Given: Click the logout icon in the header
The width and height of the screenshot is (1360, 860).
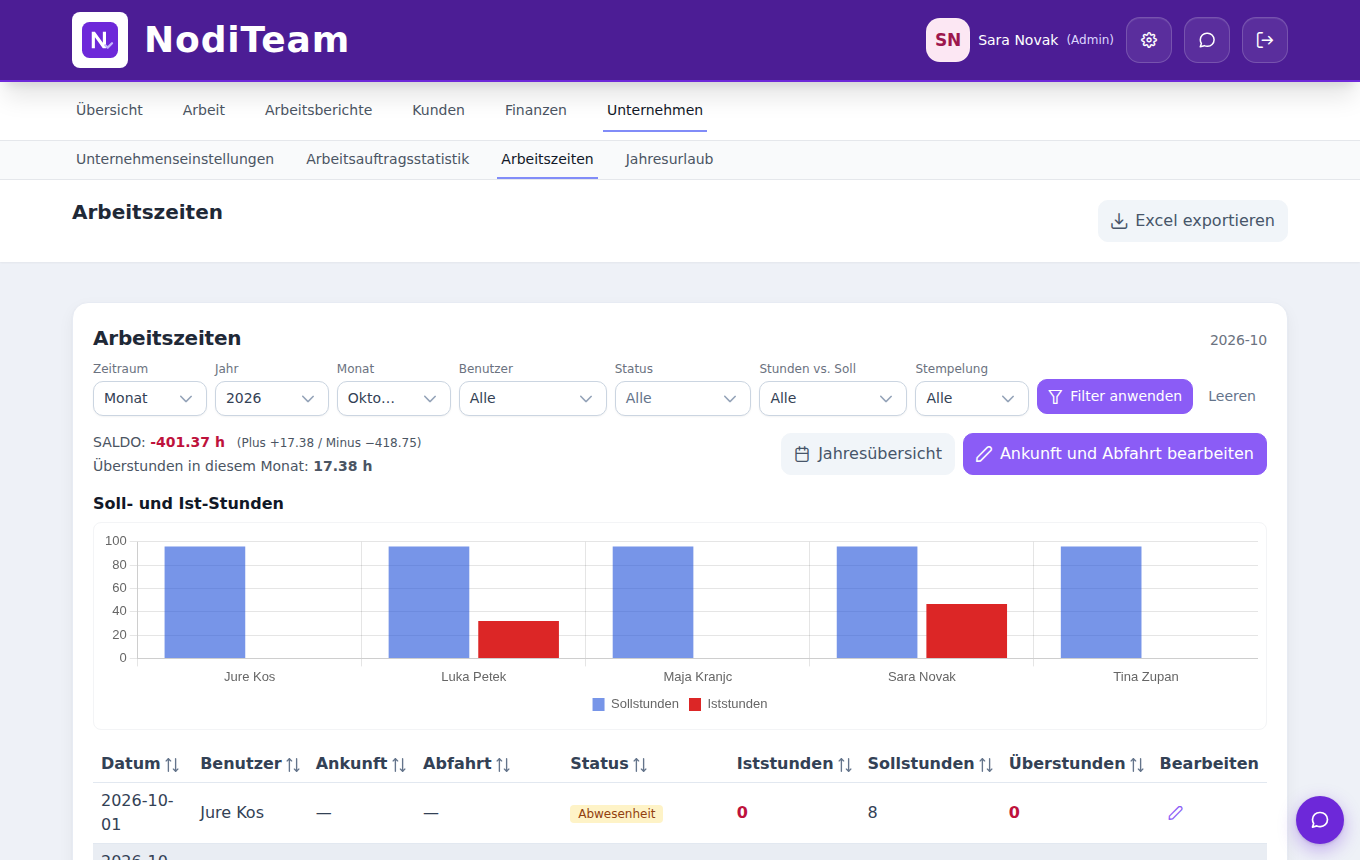Looking at the screenshot, I should point(1265,40).
